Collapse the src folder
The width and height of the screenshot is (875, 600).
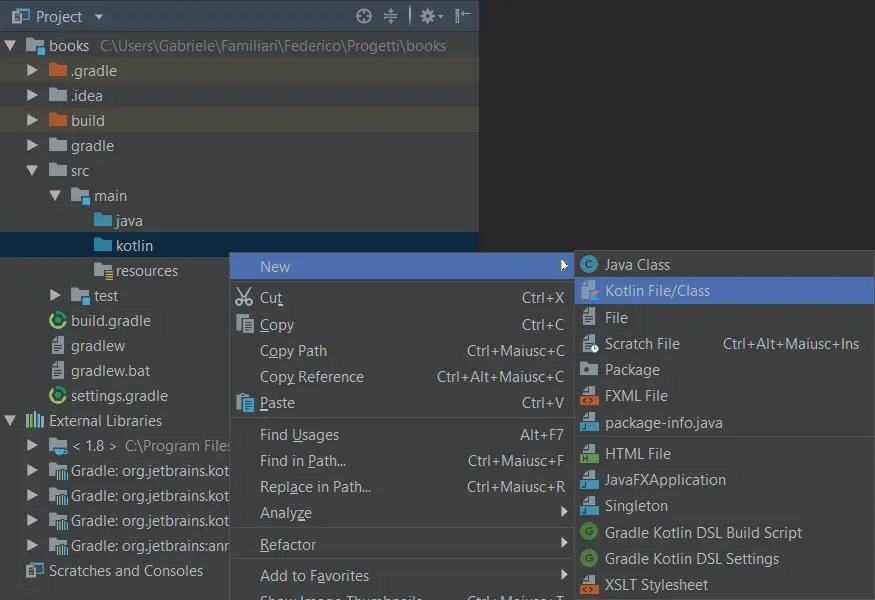[x=32, y=170]
